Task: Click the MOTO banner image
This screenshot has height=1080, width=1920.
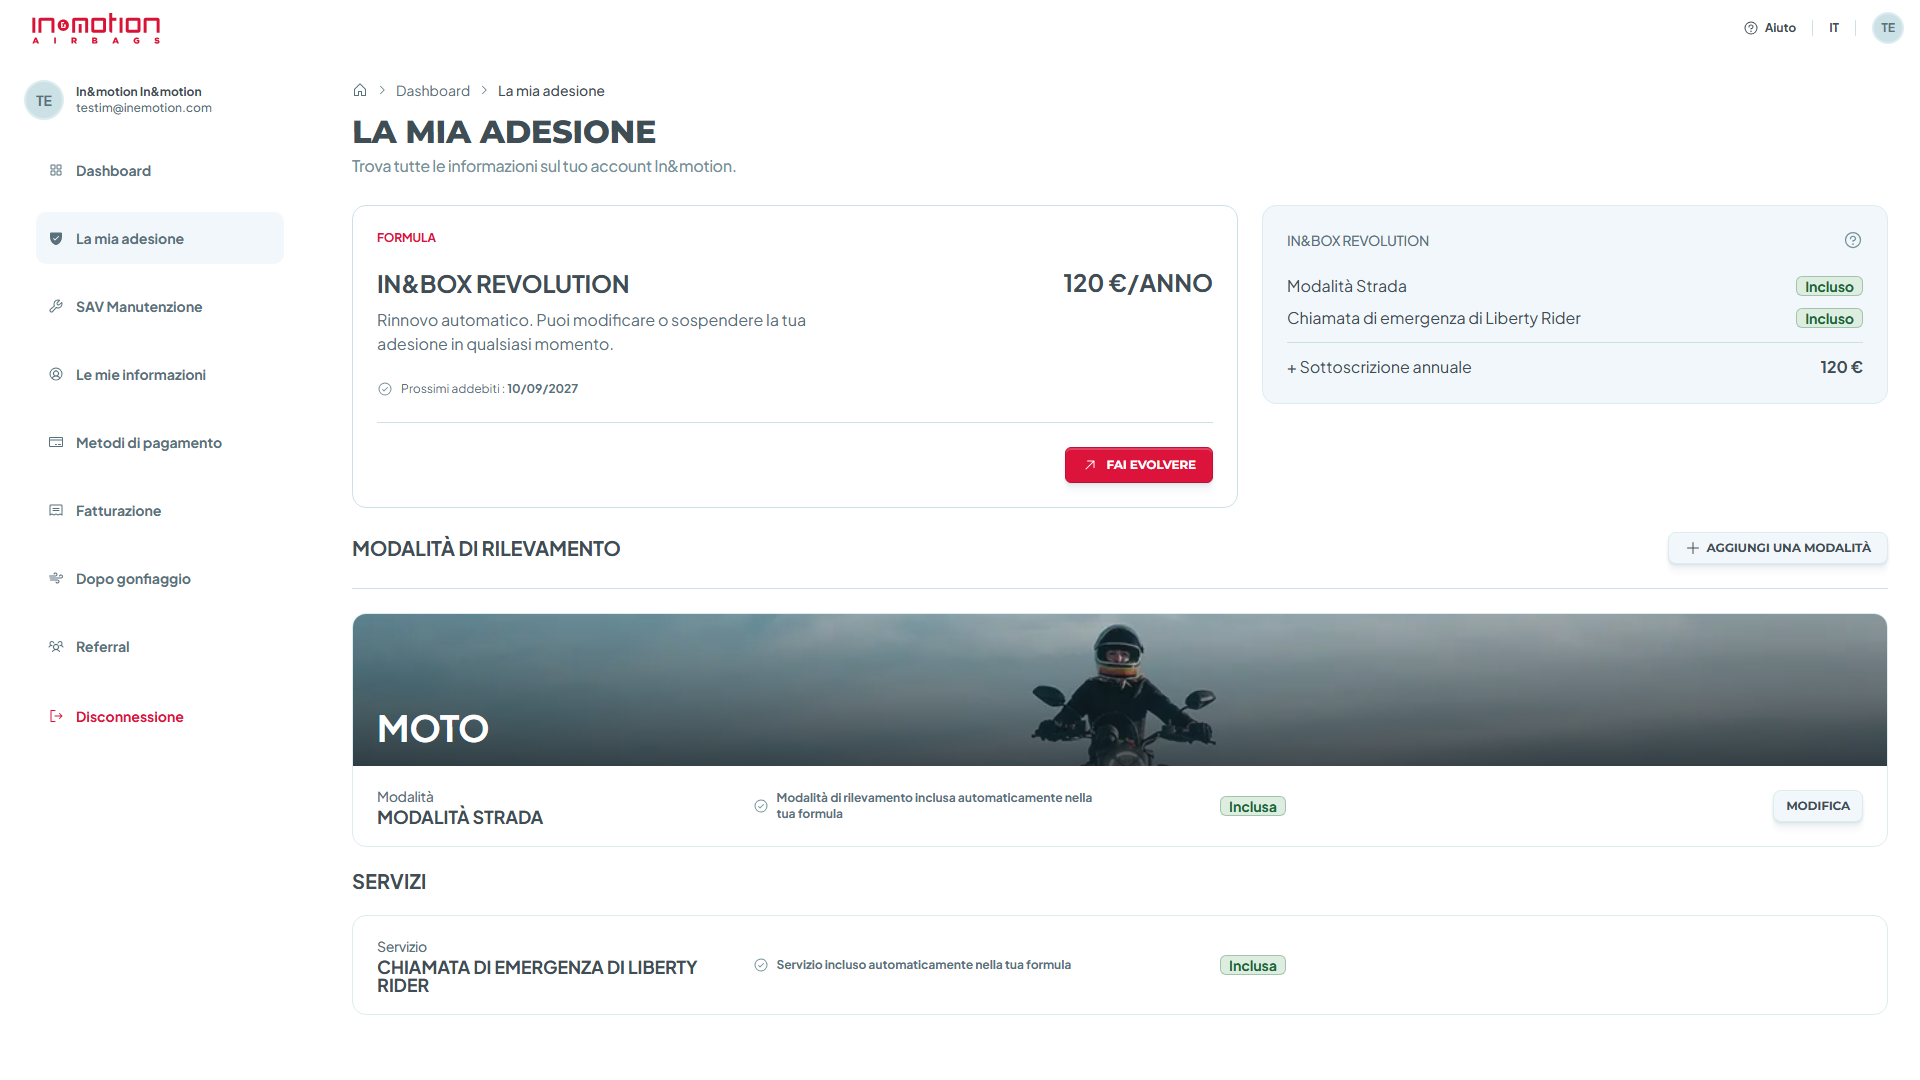Action: 1120,690
